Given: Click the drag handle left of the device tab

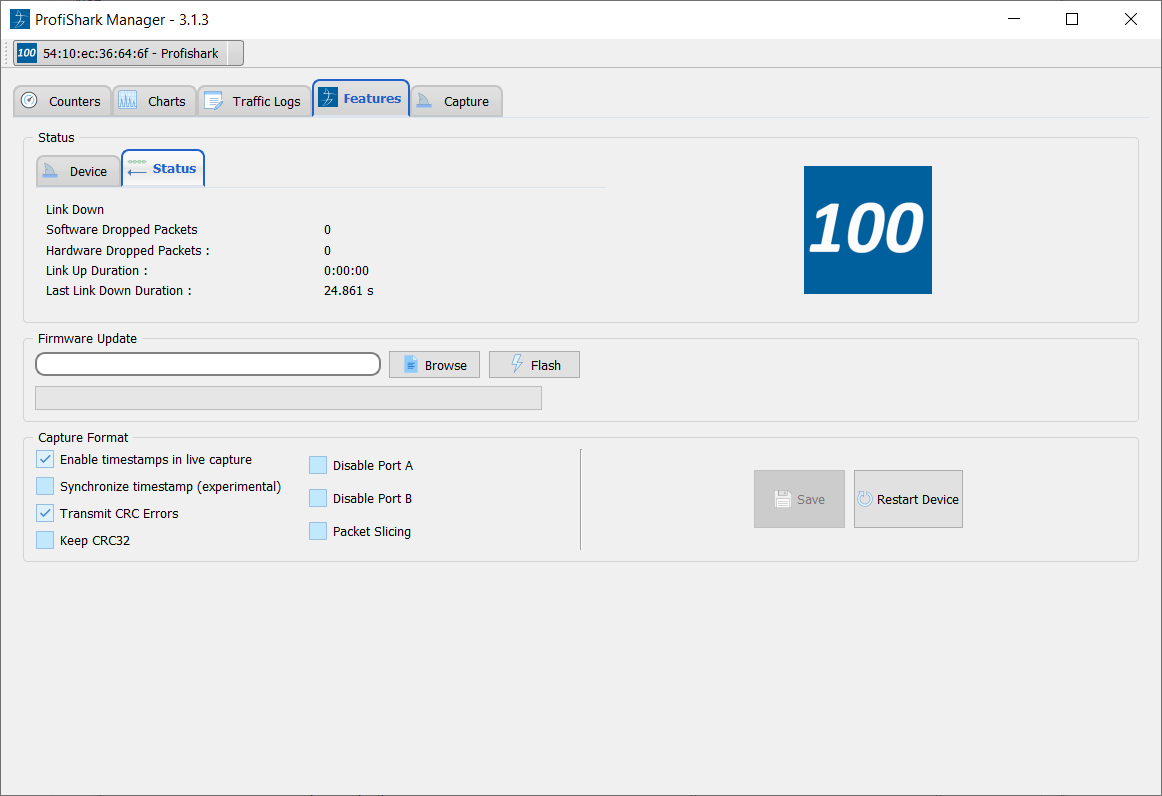Looking at the screenshot, I should [7, 53].
